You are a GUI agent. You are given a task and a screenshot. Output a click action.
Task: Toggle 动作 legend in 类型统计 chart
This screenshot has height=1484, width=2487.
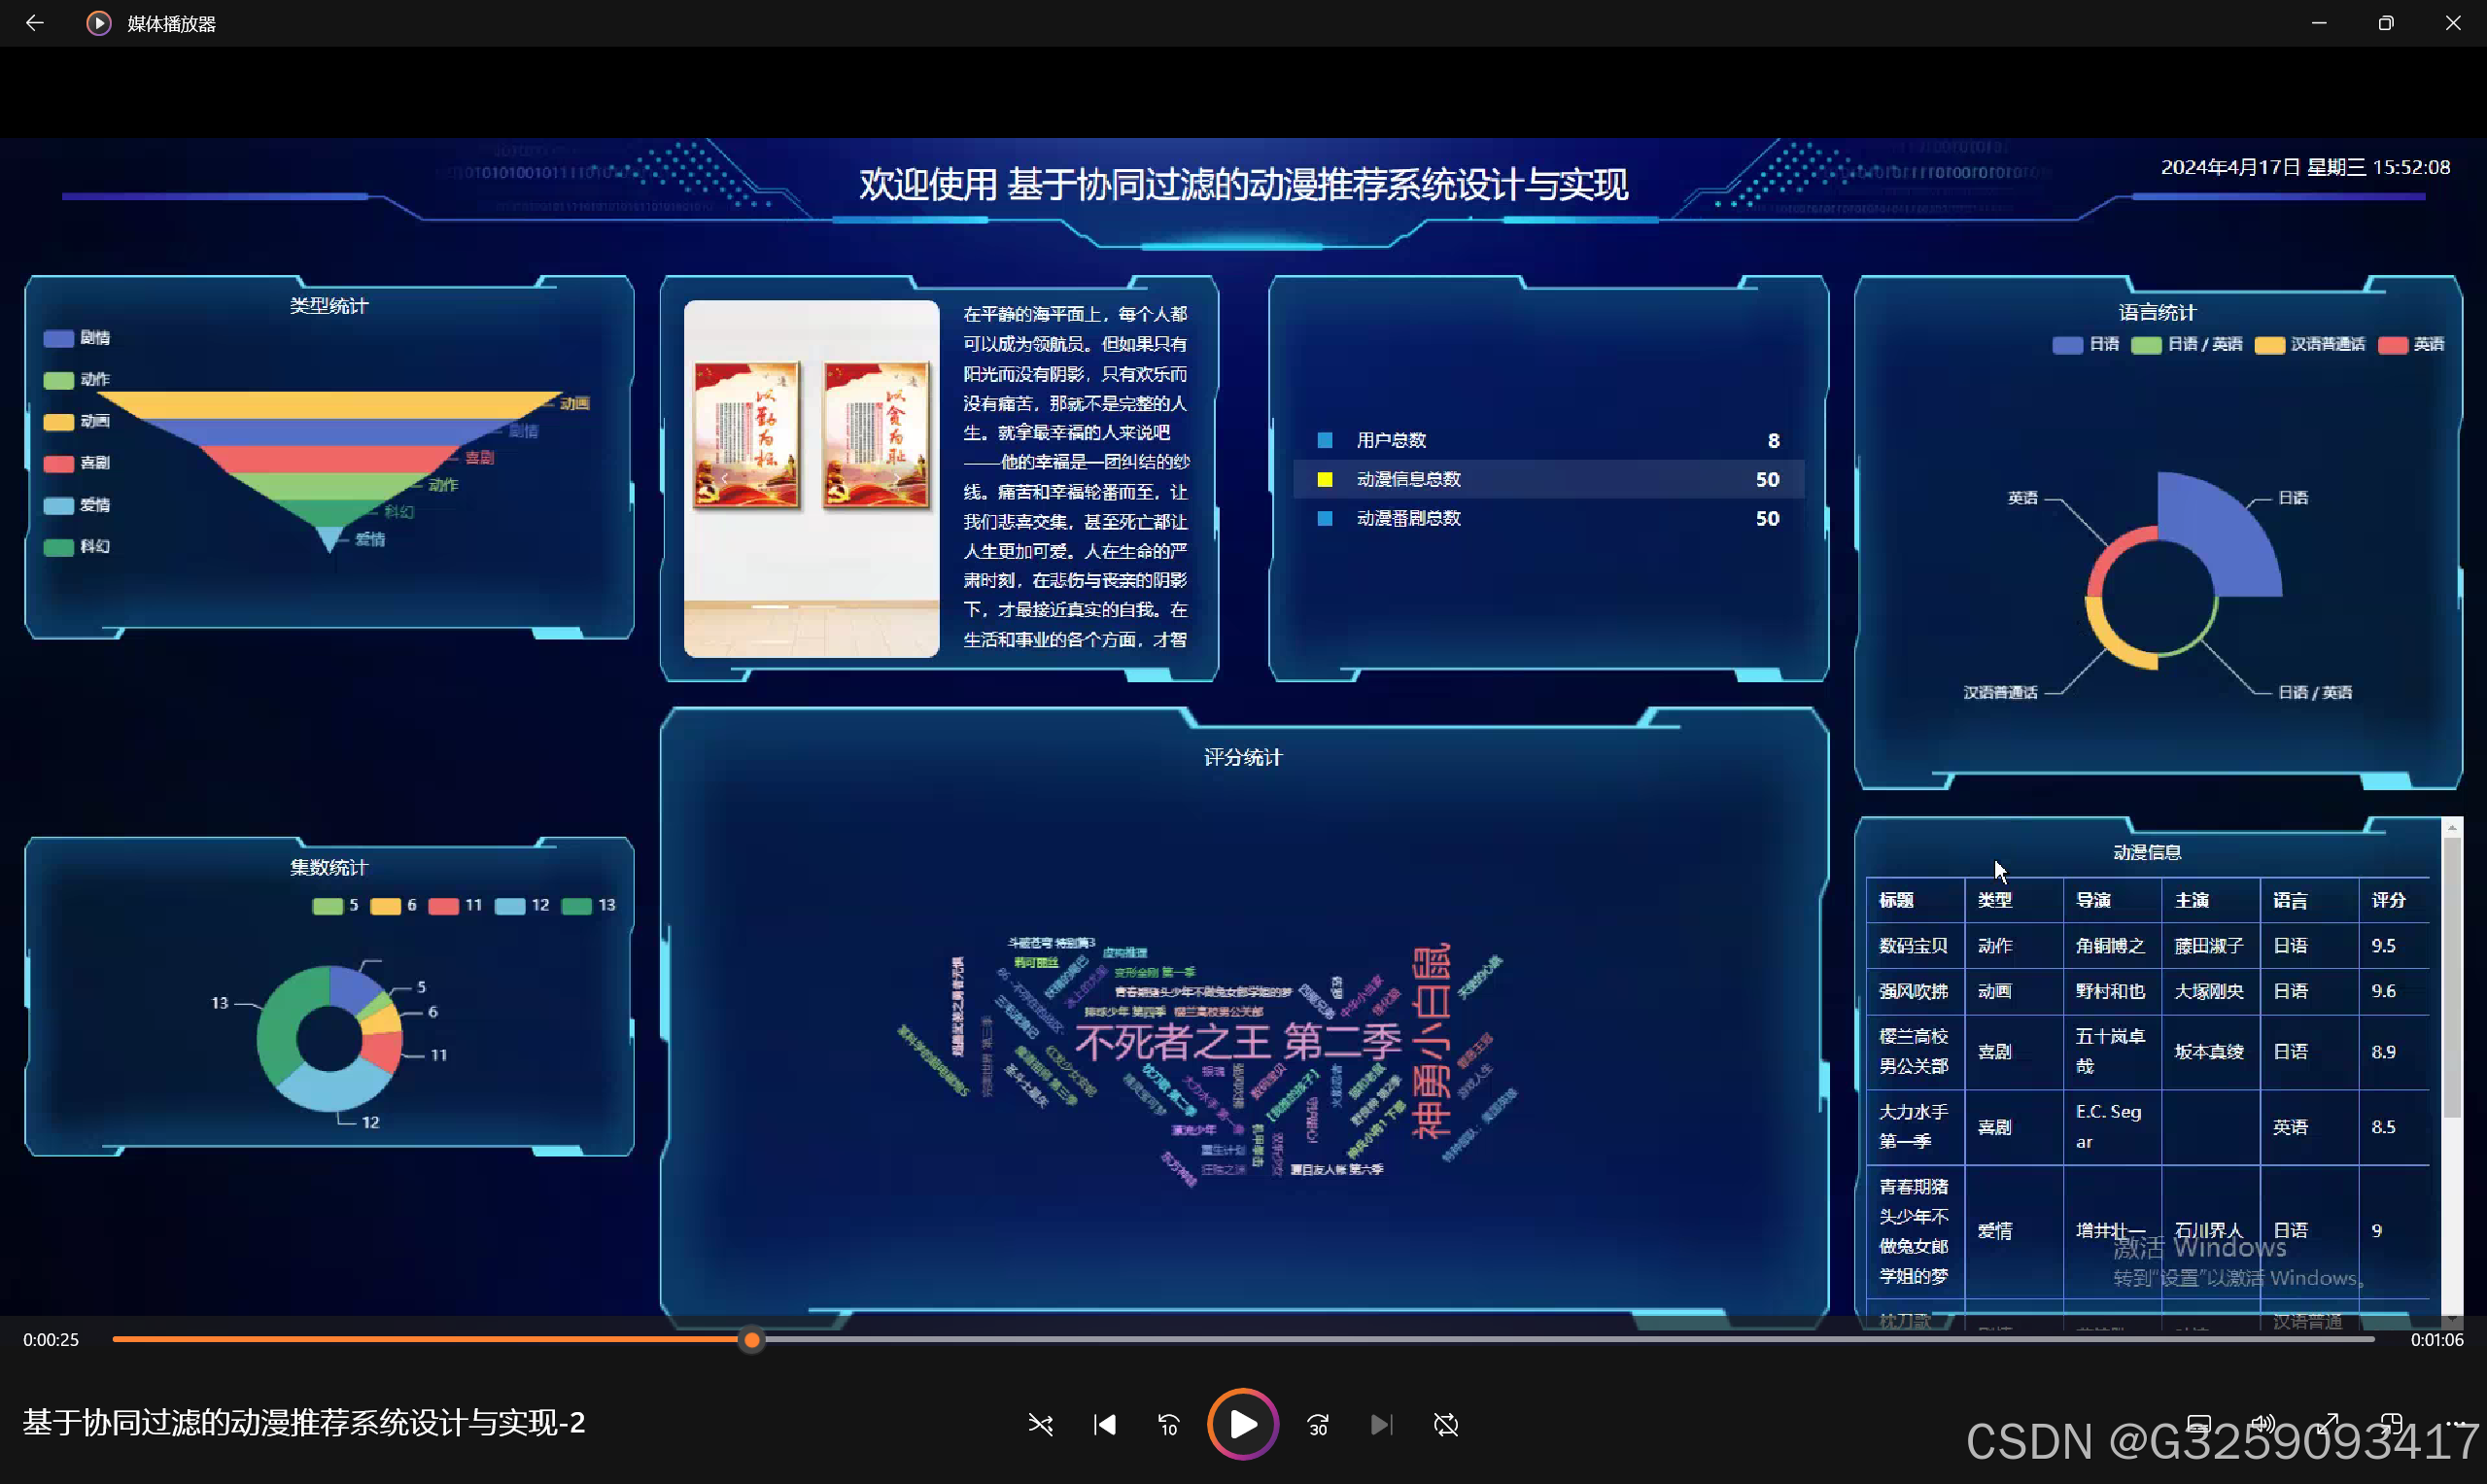click(77, 379)
